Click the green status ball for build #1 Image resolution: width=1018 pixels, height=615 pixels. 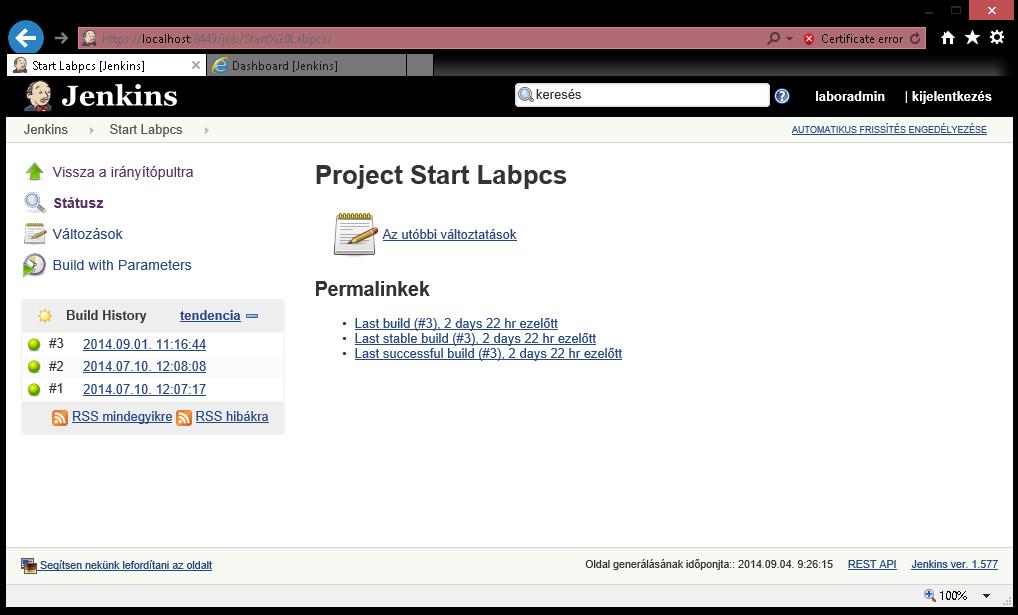(x=34, y=390)
